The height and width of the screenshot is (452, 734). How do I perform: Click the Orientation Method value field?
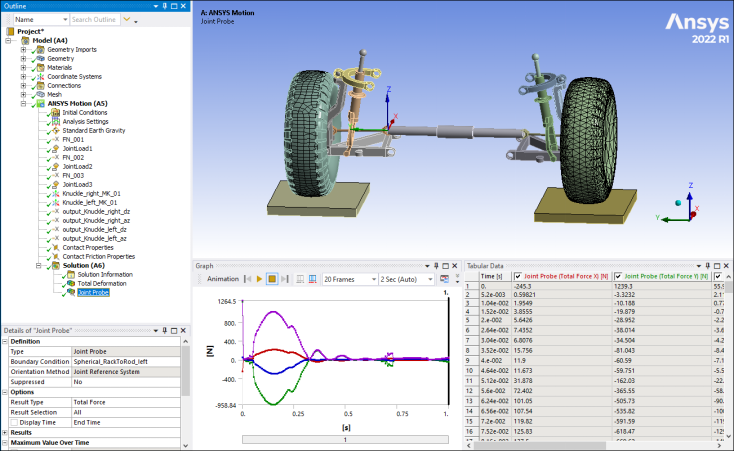(x=126, y=372)
